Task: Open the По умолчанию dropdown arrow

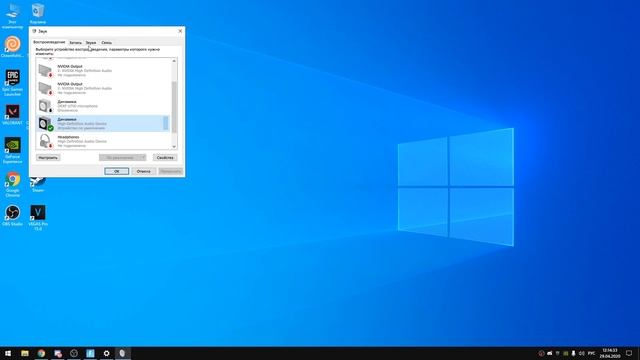Action: click(x=143, y=158)
